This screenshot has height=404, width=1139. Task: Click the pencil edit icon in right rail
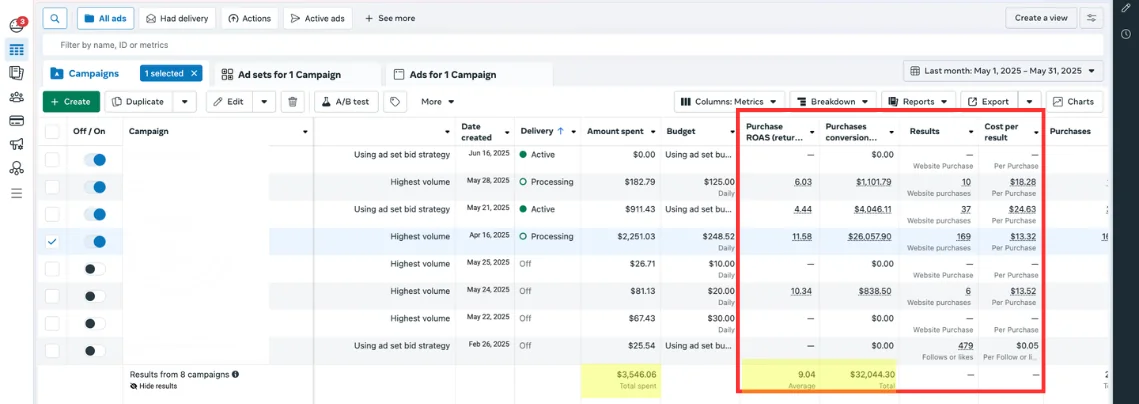coord(1126,8)
